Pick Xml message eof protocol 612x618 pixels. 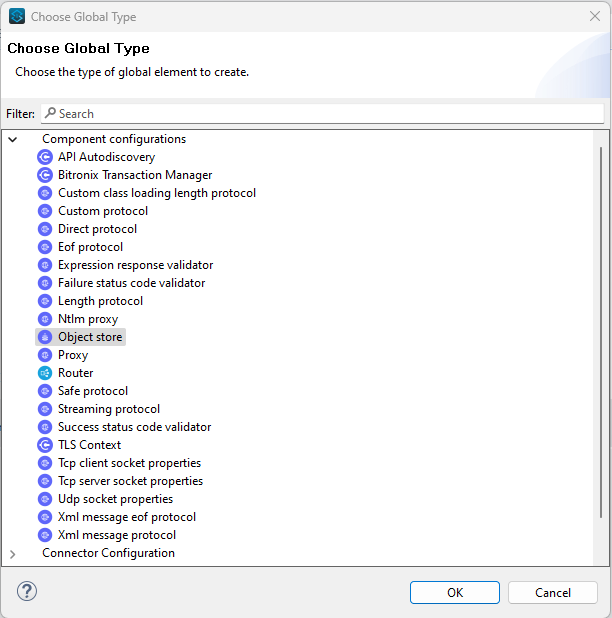[126, 517]
